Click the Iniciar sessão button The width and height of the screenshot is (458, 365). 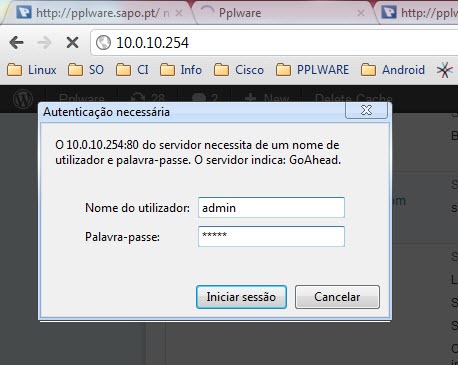click(x=241, y=297)
